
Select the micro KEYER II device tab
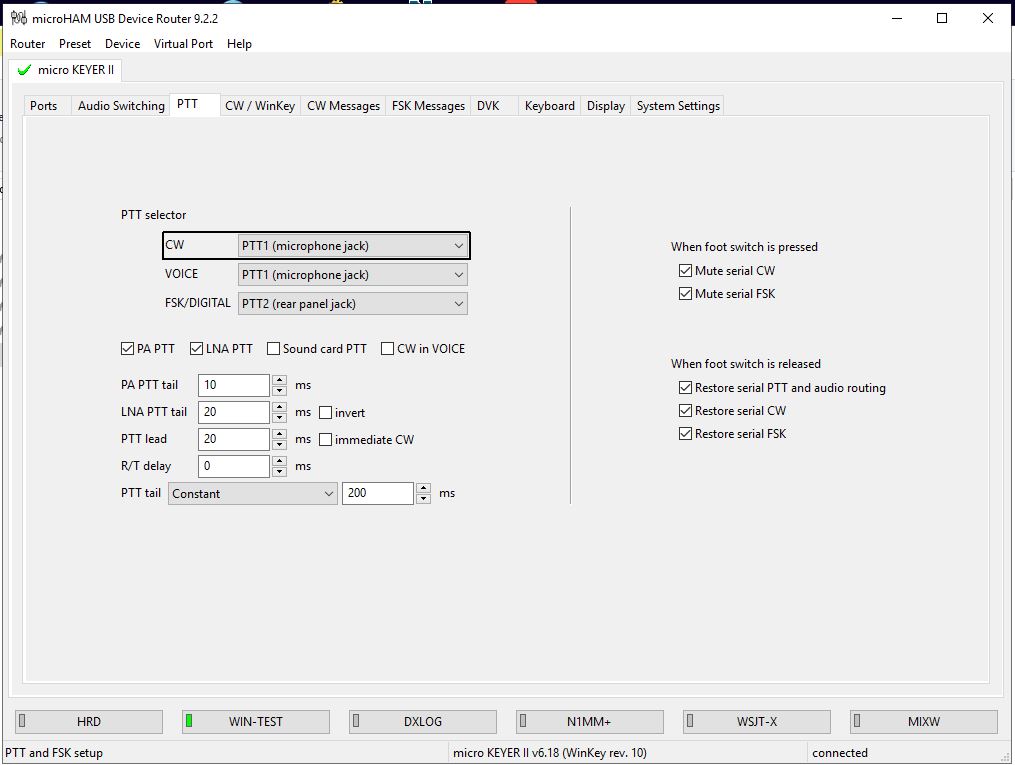click(x=65, y=70)
